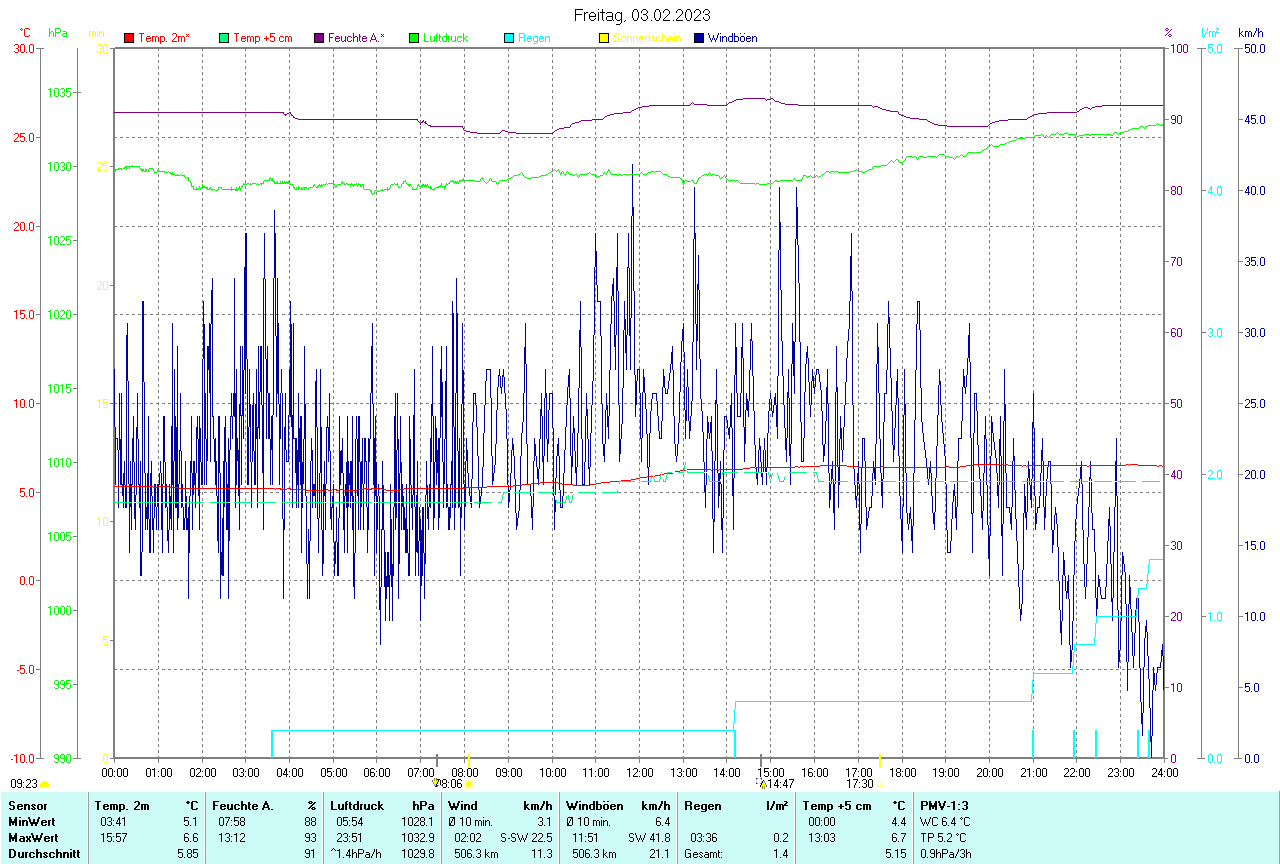Screen dimensions: 1280x864
Task: Click the humidity maximum time '13:12'
Action: click(231, 837)
